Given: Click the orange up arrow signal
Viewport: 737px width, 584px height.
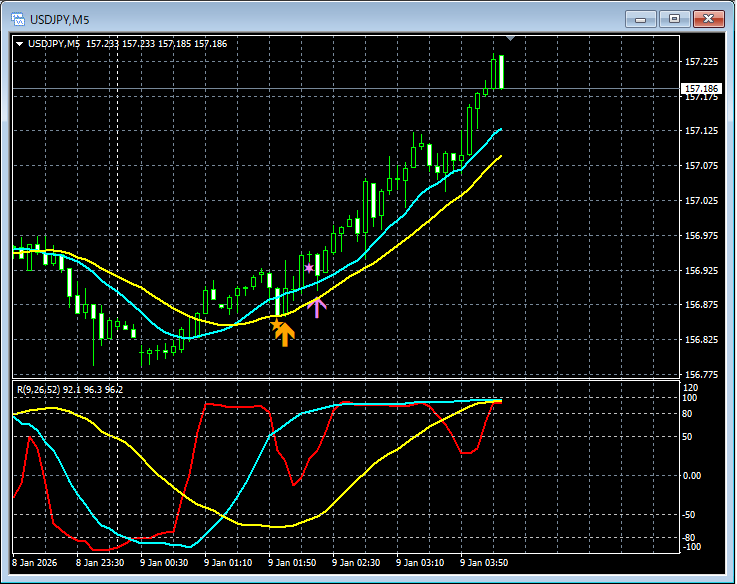Looking at the screenshot, I should pyautogui.click(x=285, y=334).
